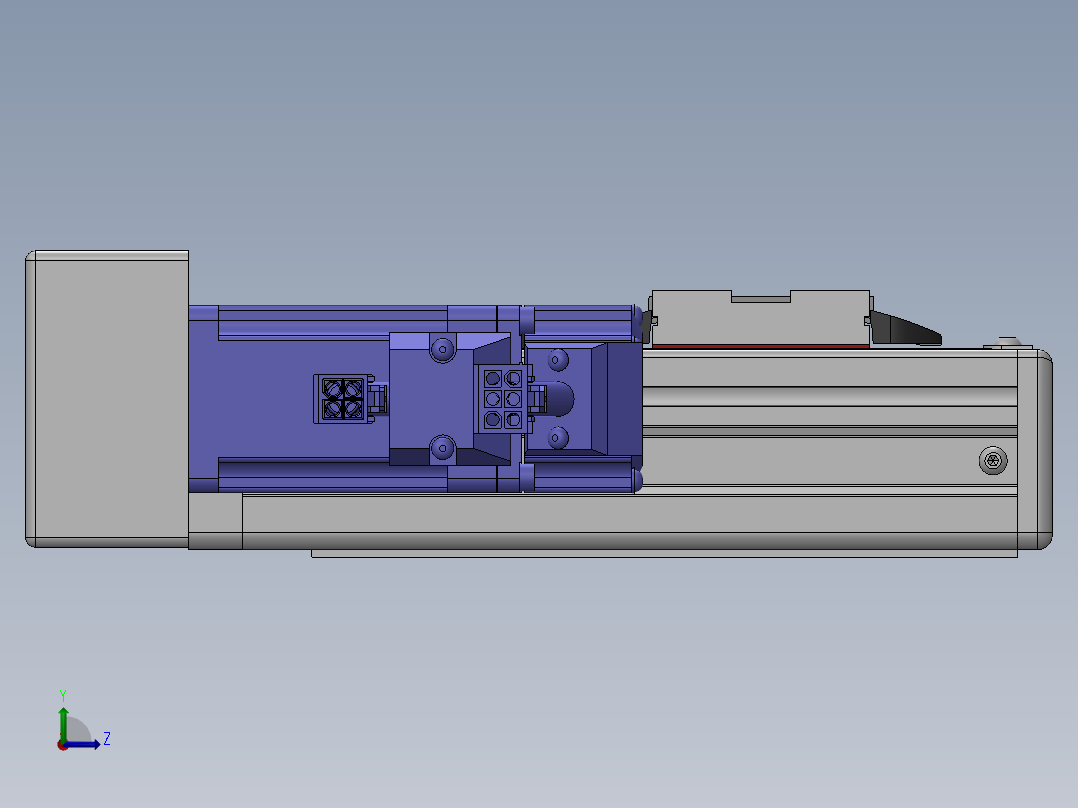Select the red strip under the carriage block
The image size is (1078, 808).
(x=760, y=347)
